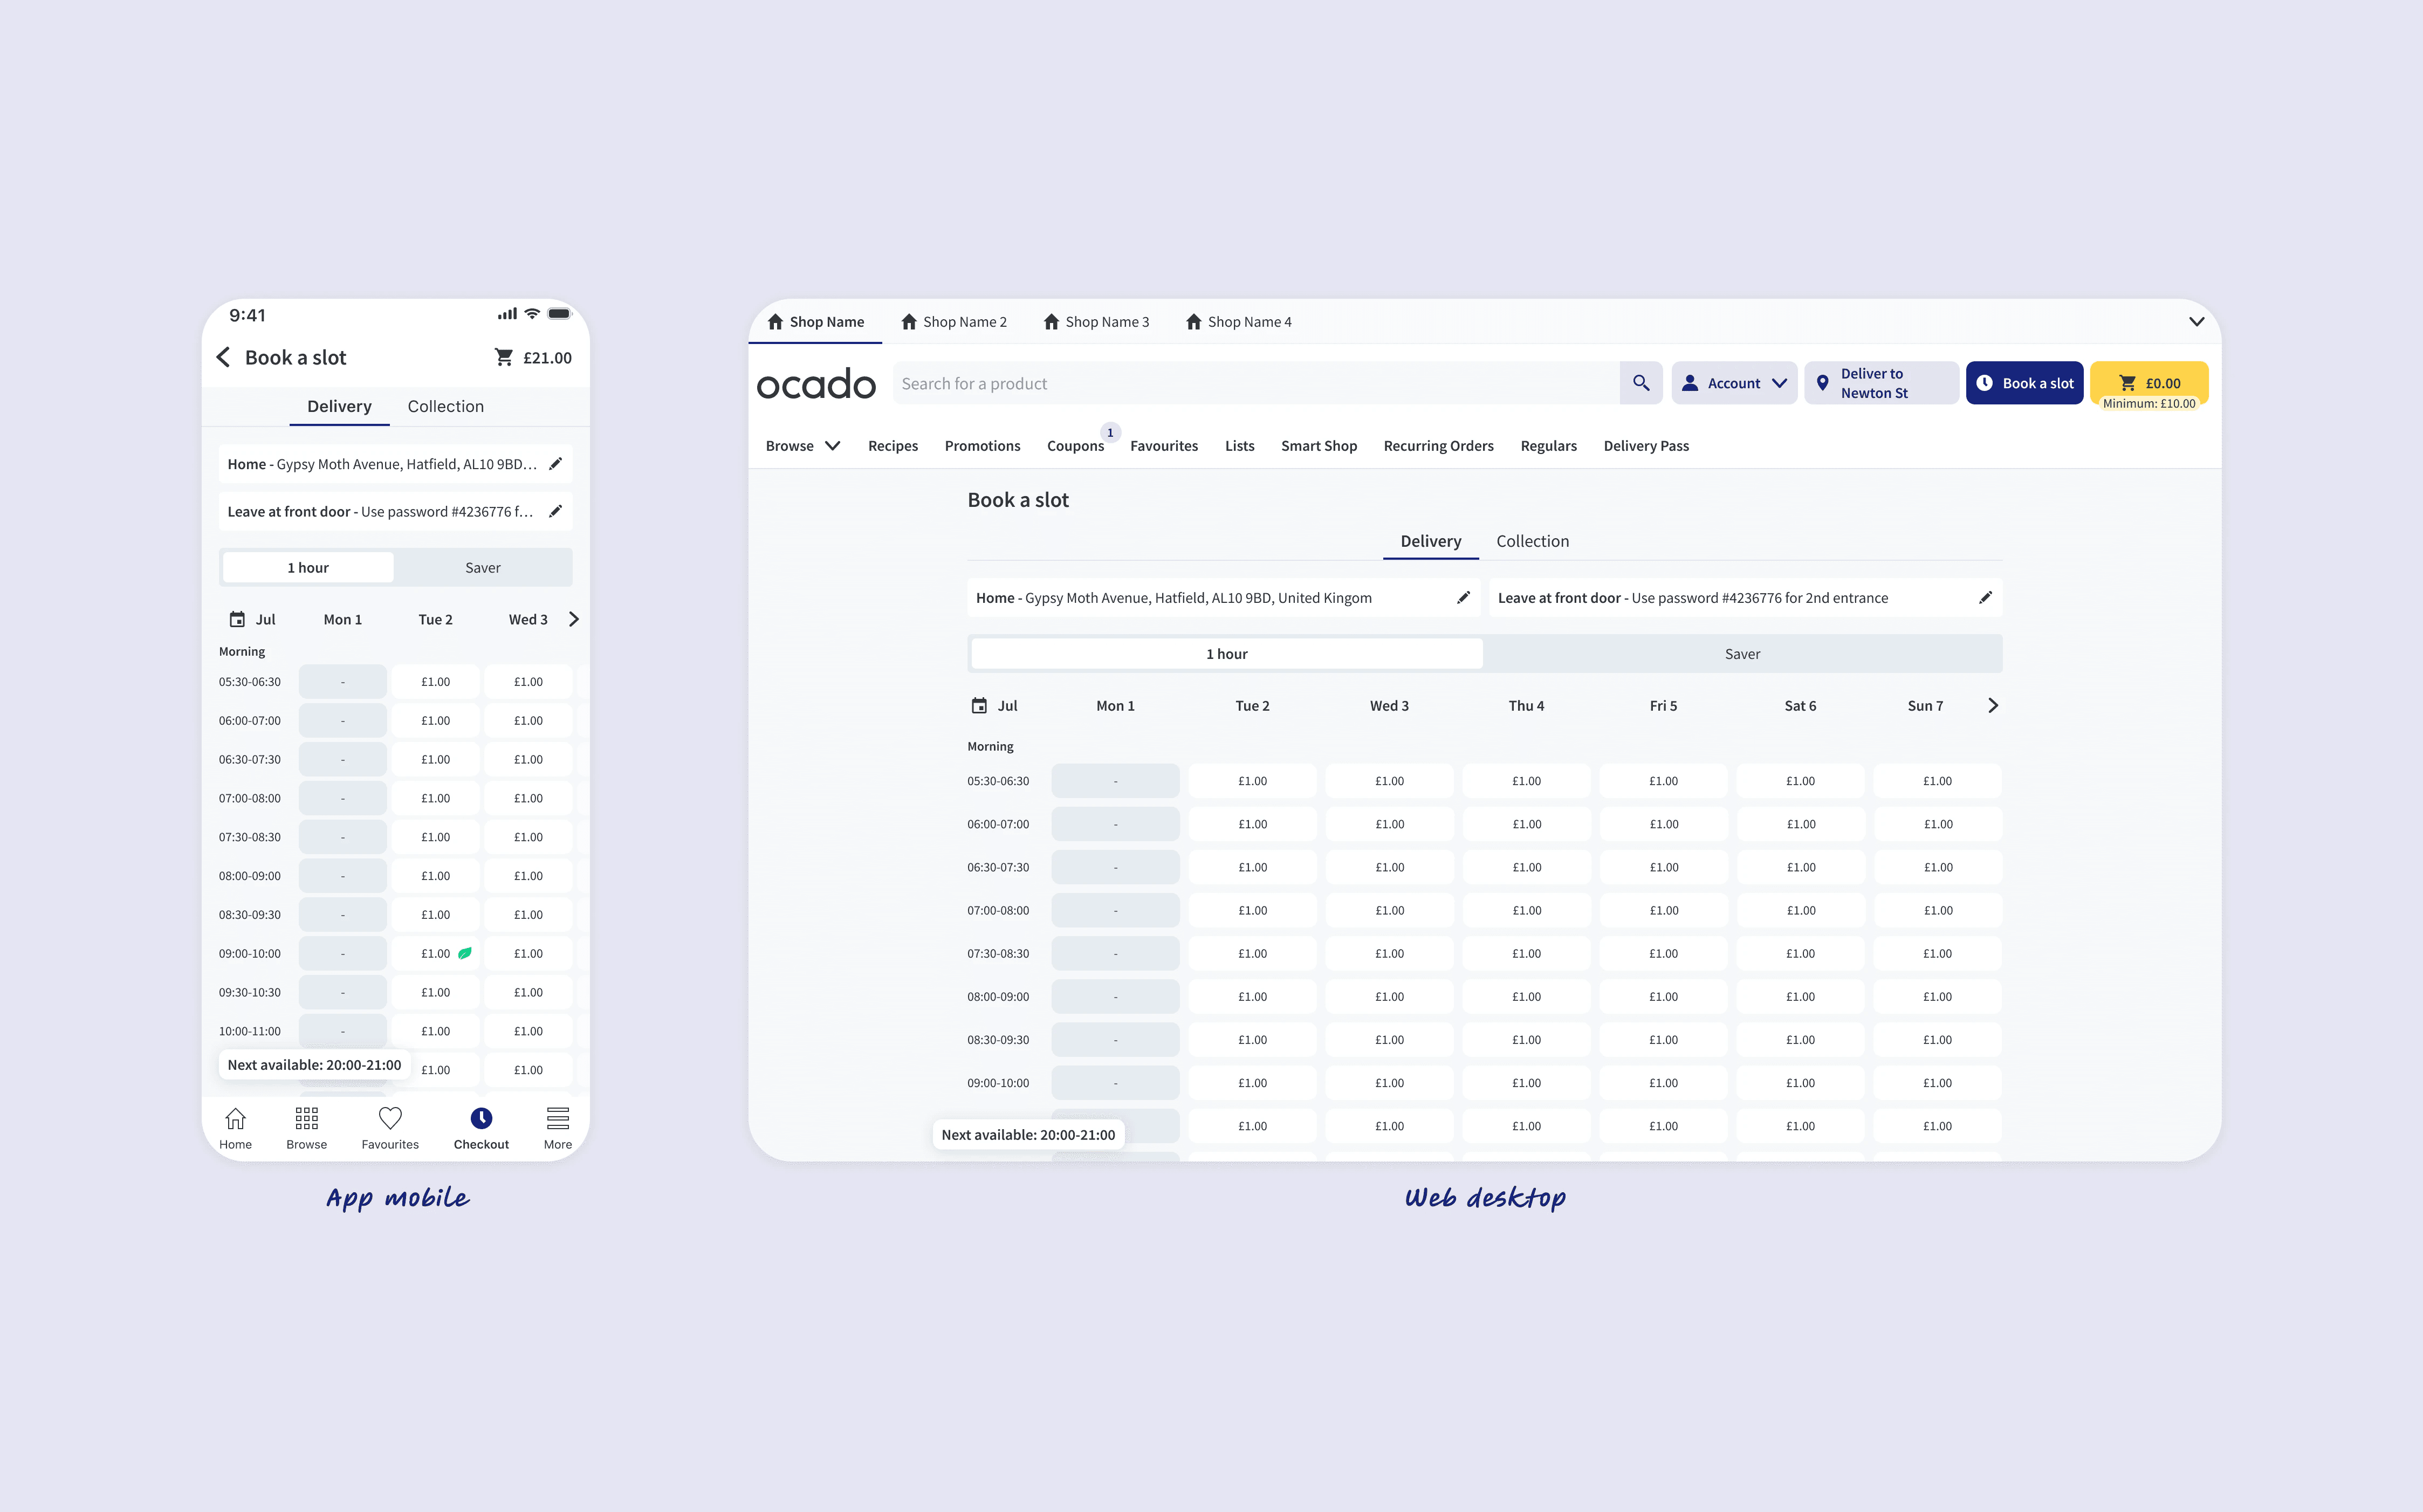
Task: Select Saver slot type on desktop
Action: click(1742, 654)
